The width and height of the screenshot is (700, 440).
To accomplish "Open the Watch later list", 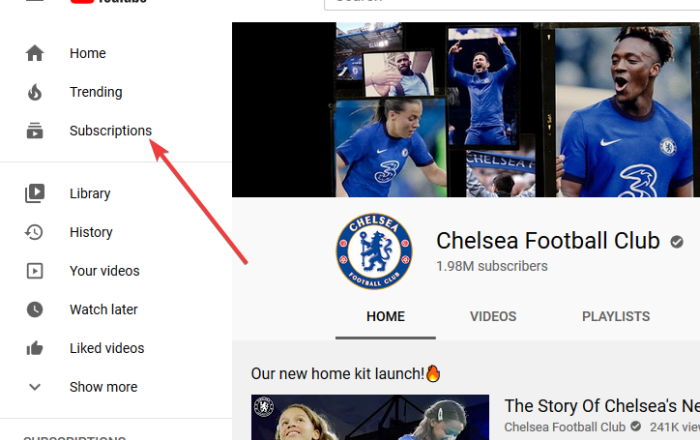I will pyautogui.click(x=104, y=309).
